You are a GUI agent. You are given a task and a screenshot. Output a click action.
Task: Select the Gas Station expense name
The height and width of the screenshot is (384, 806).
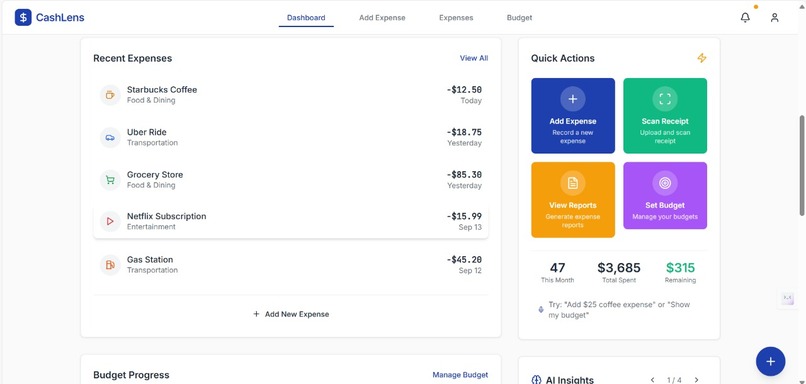(x=150, y=260)
